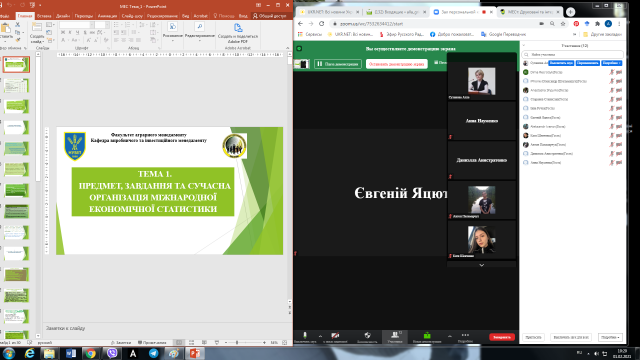The image size is (640, 360).
Task: Click the Format Painter brush icon
Action: tap(18, 40)
